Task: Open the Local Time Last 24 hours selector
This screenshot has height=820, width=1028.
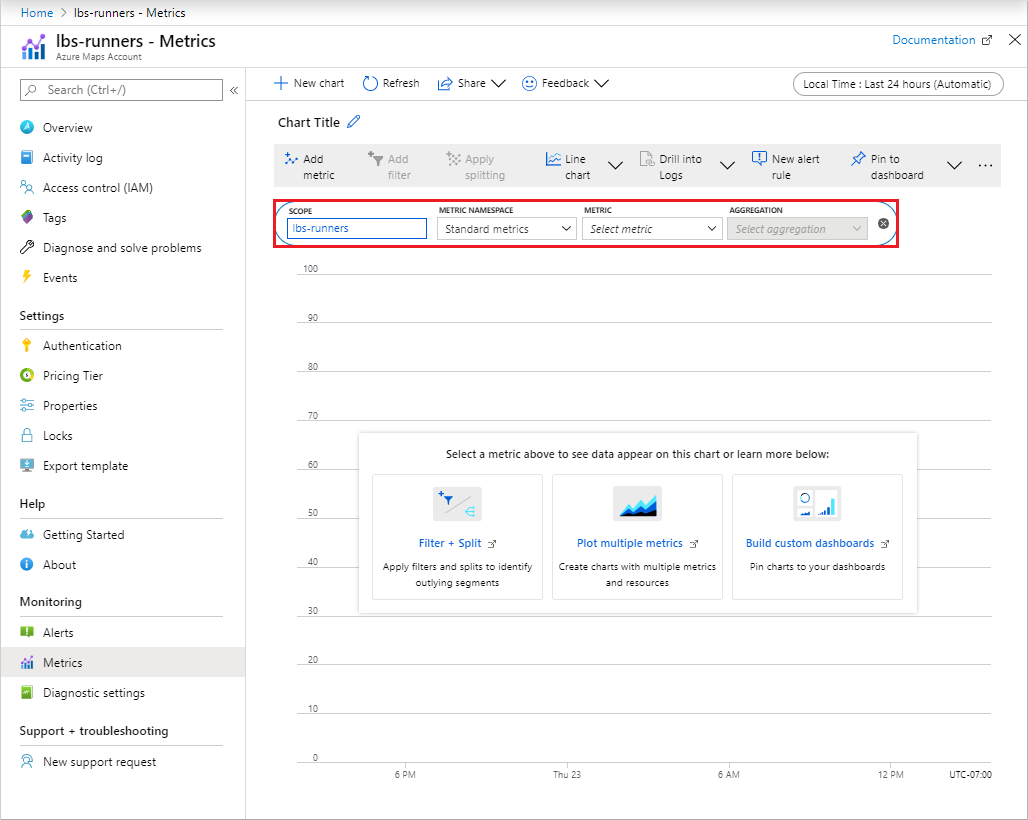Action: (897, 83)
